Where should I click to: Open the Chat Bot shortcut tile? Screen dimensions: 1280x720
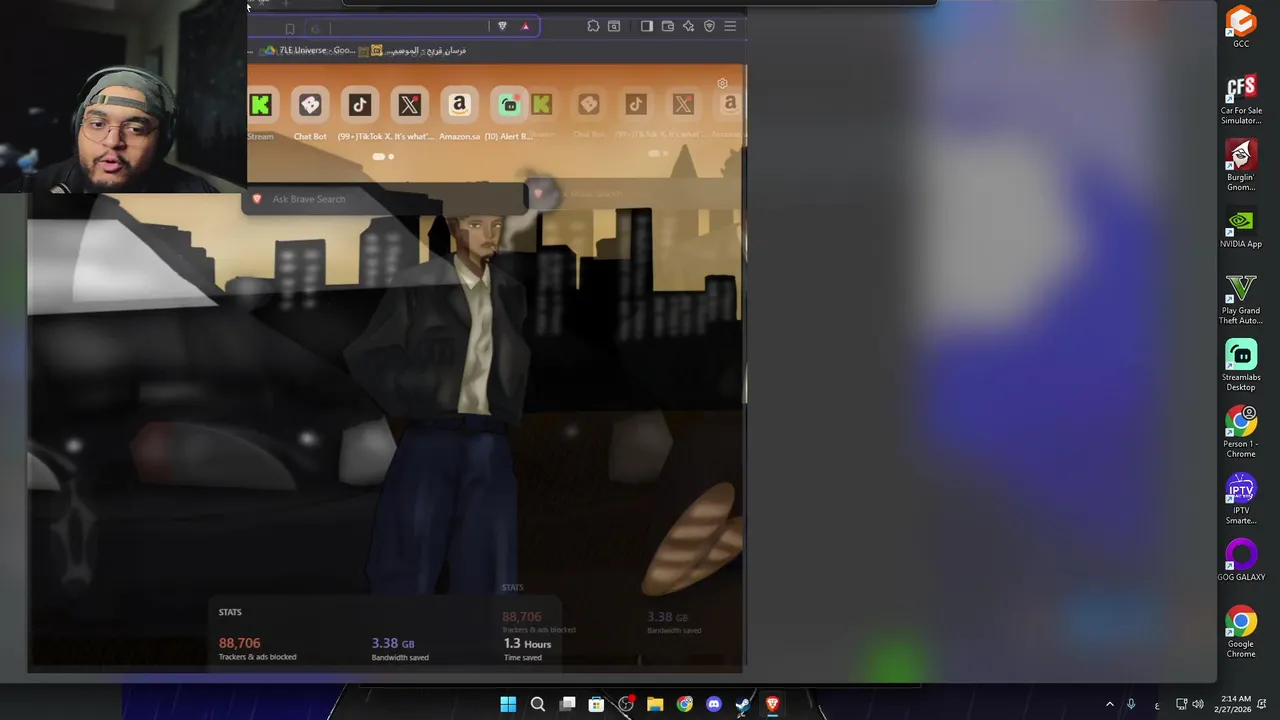point(310,105)
